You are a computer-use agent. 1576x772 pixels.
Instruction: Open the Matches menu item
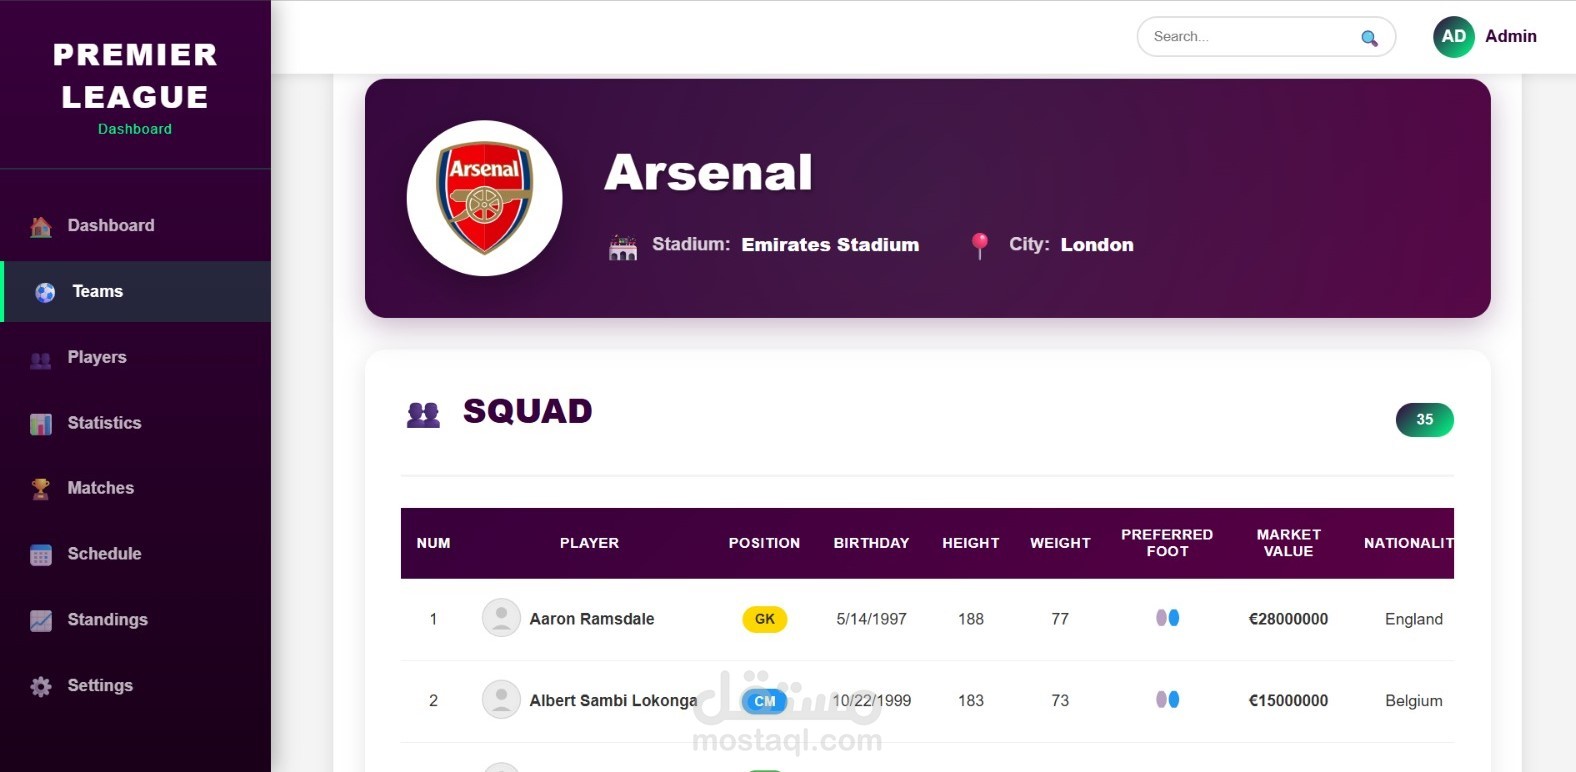pyautogui.click(x=100, y=488)
